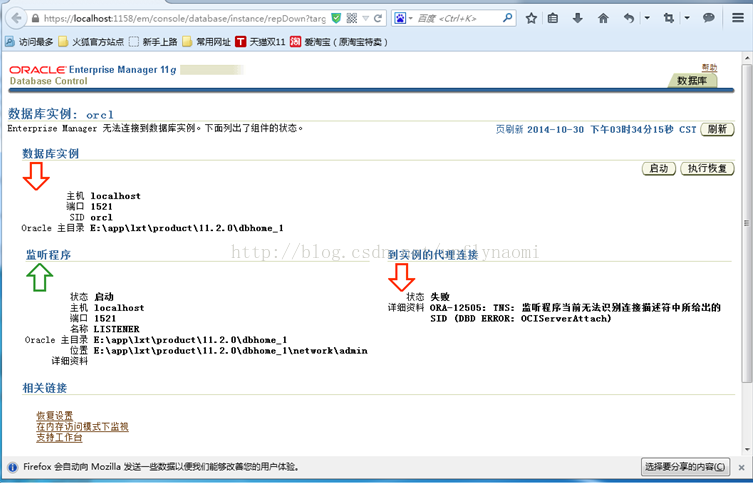753x483 pixels.
Task: Click the SID value orcl
Action: 101,217
